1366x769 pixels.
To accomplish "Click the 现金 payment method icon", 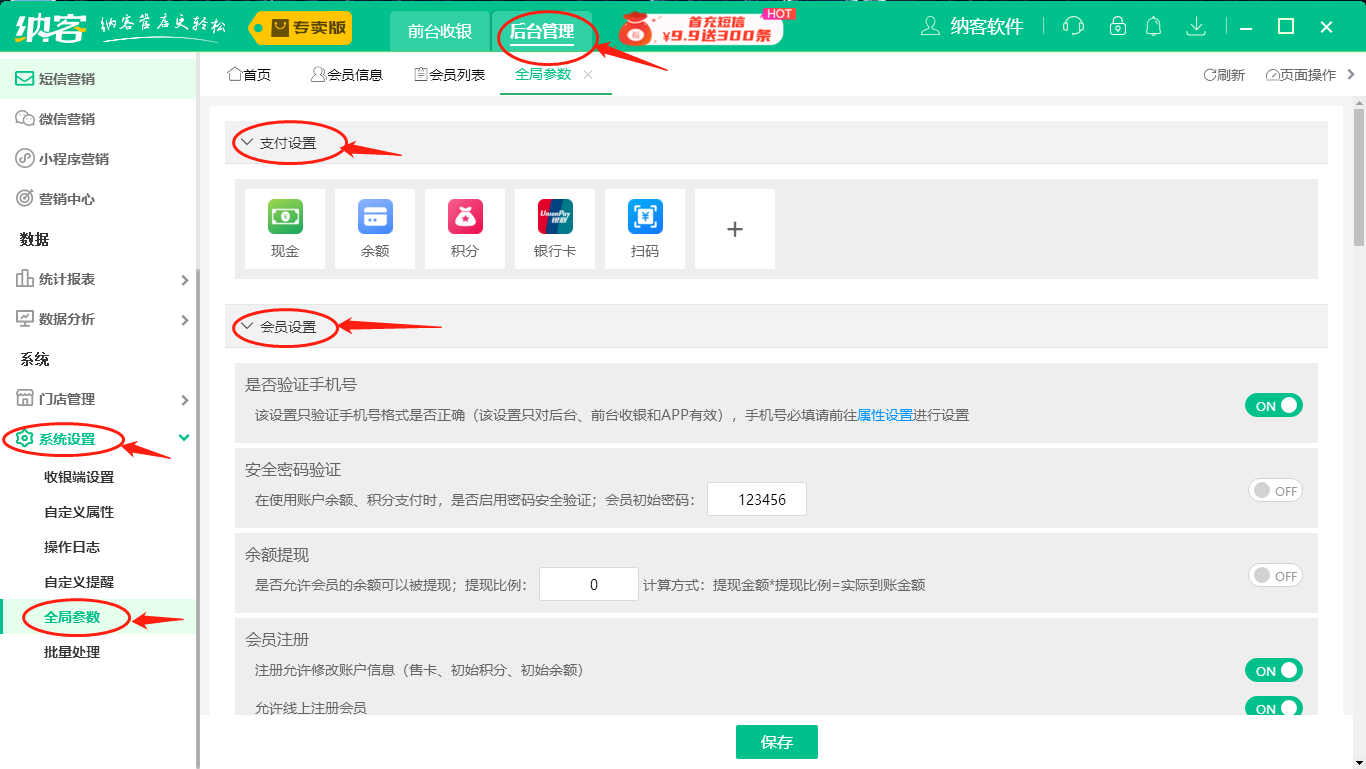I will pyautogui.click(x=284, y=228).
